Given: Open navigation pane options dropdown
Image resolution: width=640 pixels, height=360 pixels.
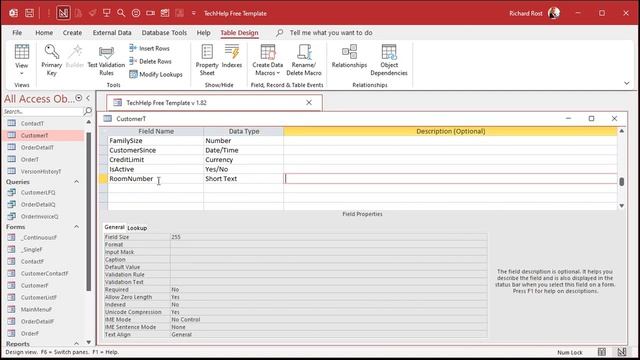Looking at the screenshot, I should pyautogui.click(x=78, y=98).
